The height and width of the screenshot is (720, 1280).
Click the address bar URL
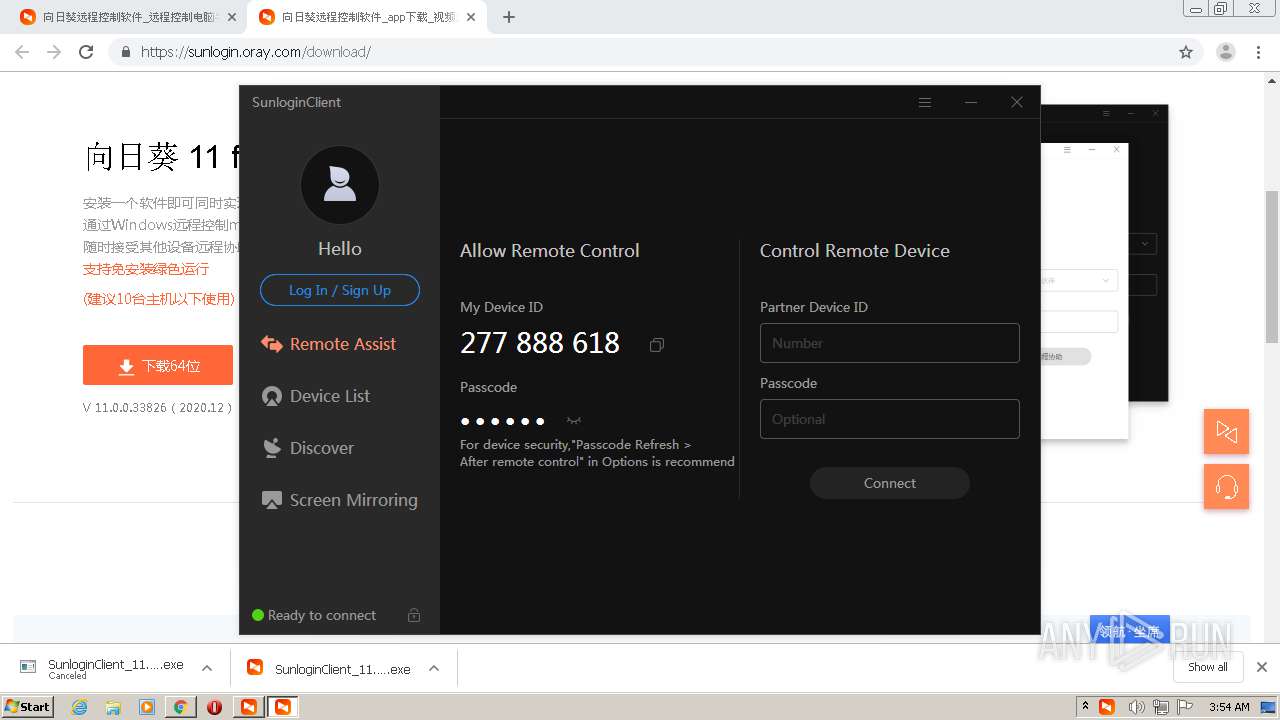tap(256, 52)
